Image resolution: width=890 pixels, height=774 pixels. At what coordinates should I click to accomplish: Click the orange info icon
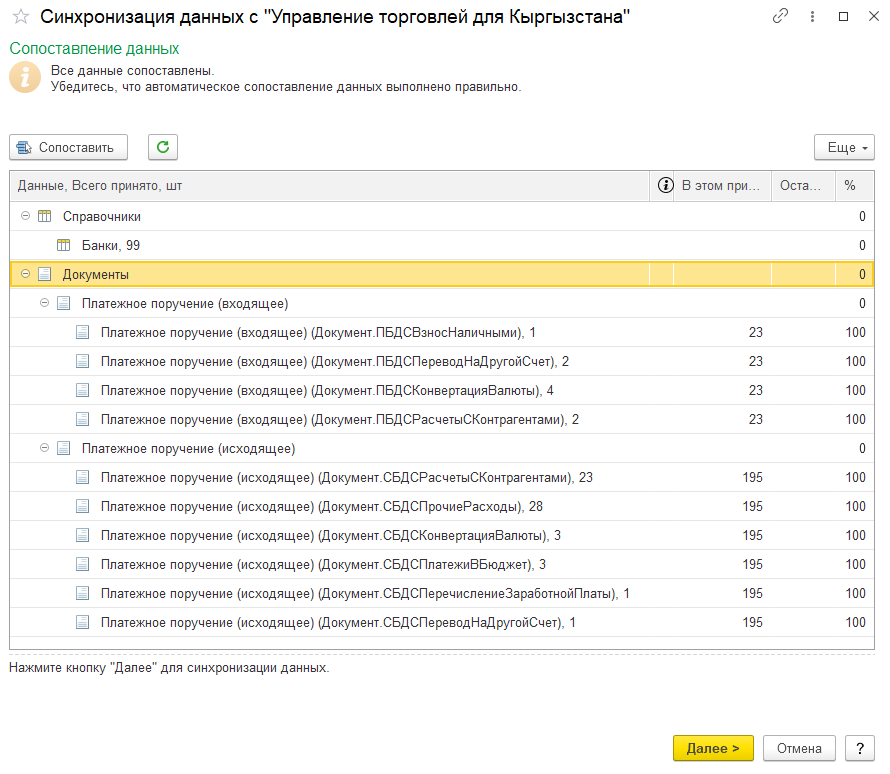click(x=25, y=77)
